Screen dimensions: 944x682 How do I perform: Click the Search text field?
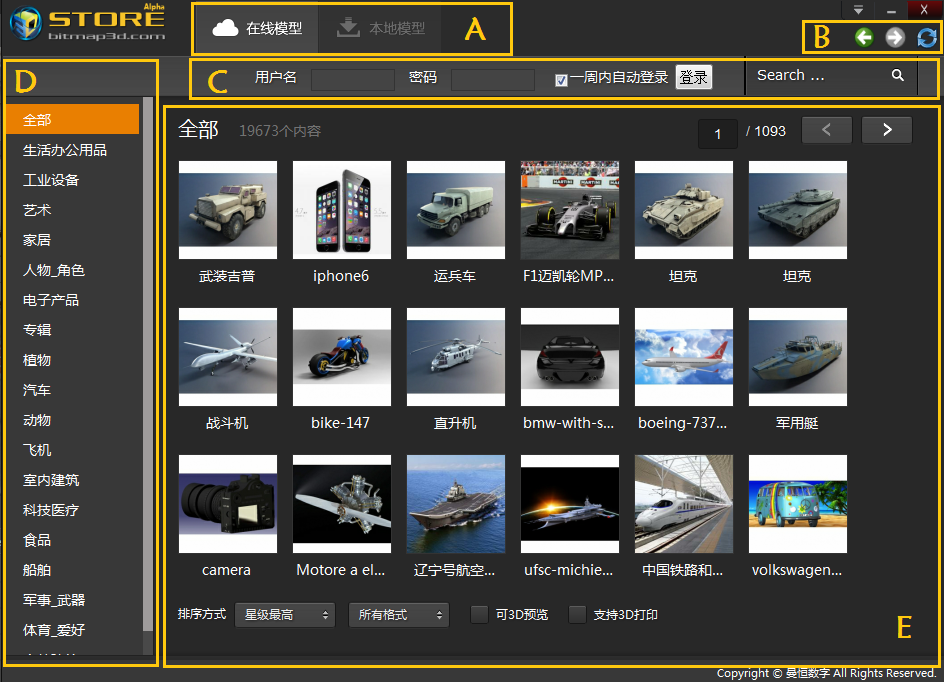pyautogui.click(x=819, y=75)
